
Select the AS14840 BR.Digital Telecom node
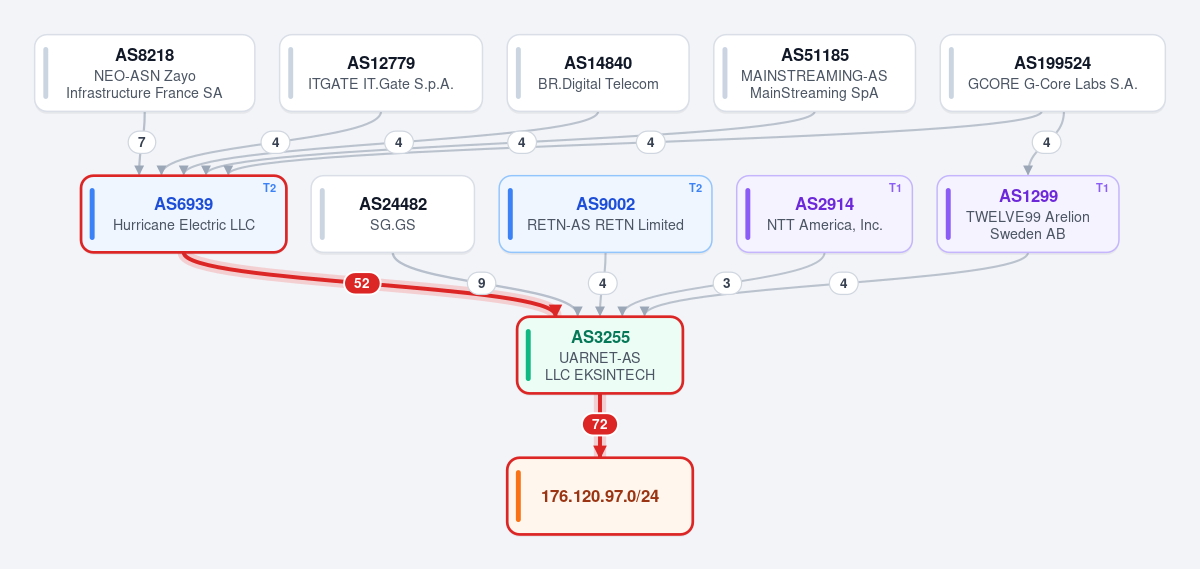[598, 73]
